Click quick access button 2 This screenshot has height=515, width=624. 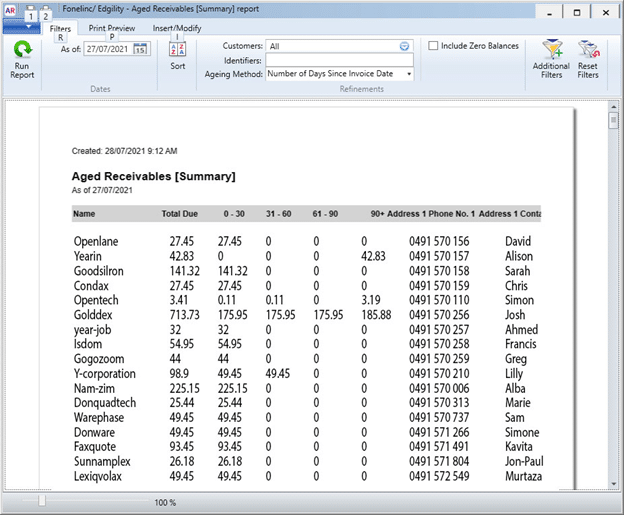[x=45, y=14]
